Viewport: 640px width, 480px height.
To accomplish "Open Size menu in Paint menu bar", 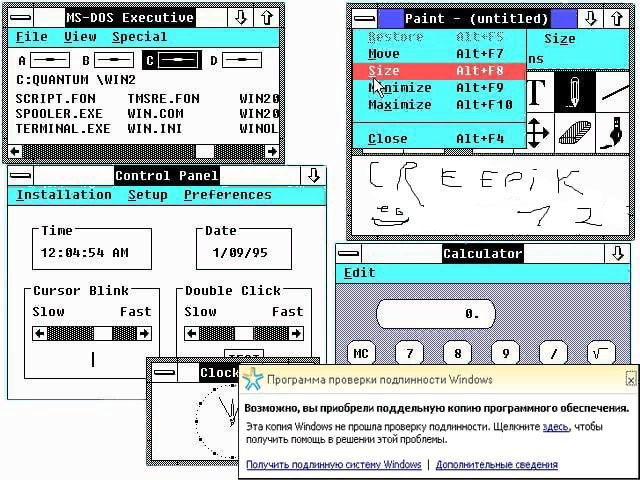I will (x=560, y=39).
